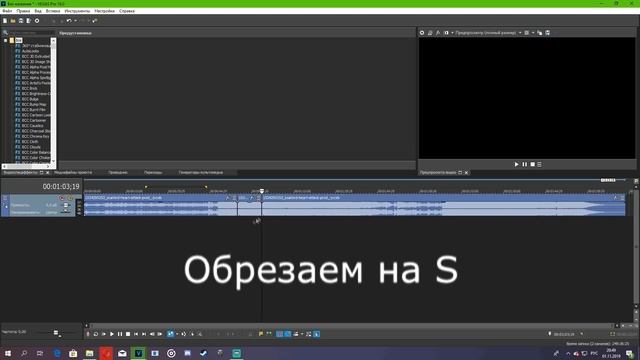
Task: Open video preview properties icon
Action: [422, 33]
